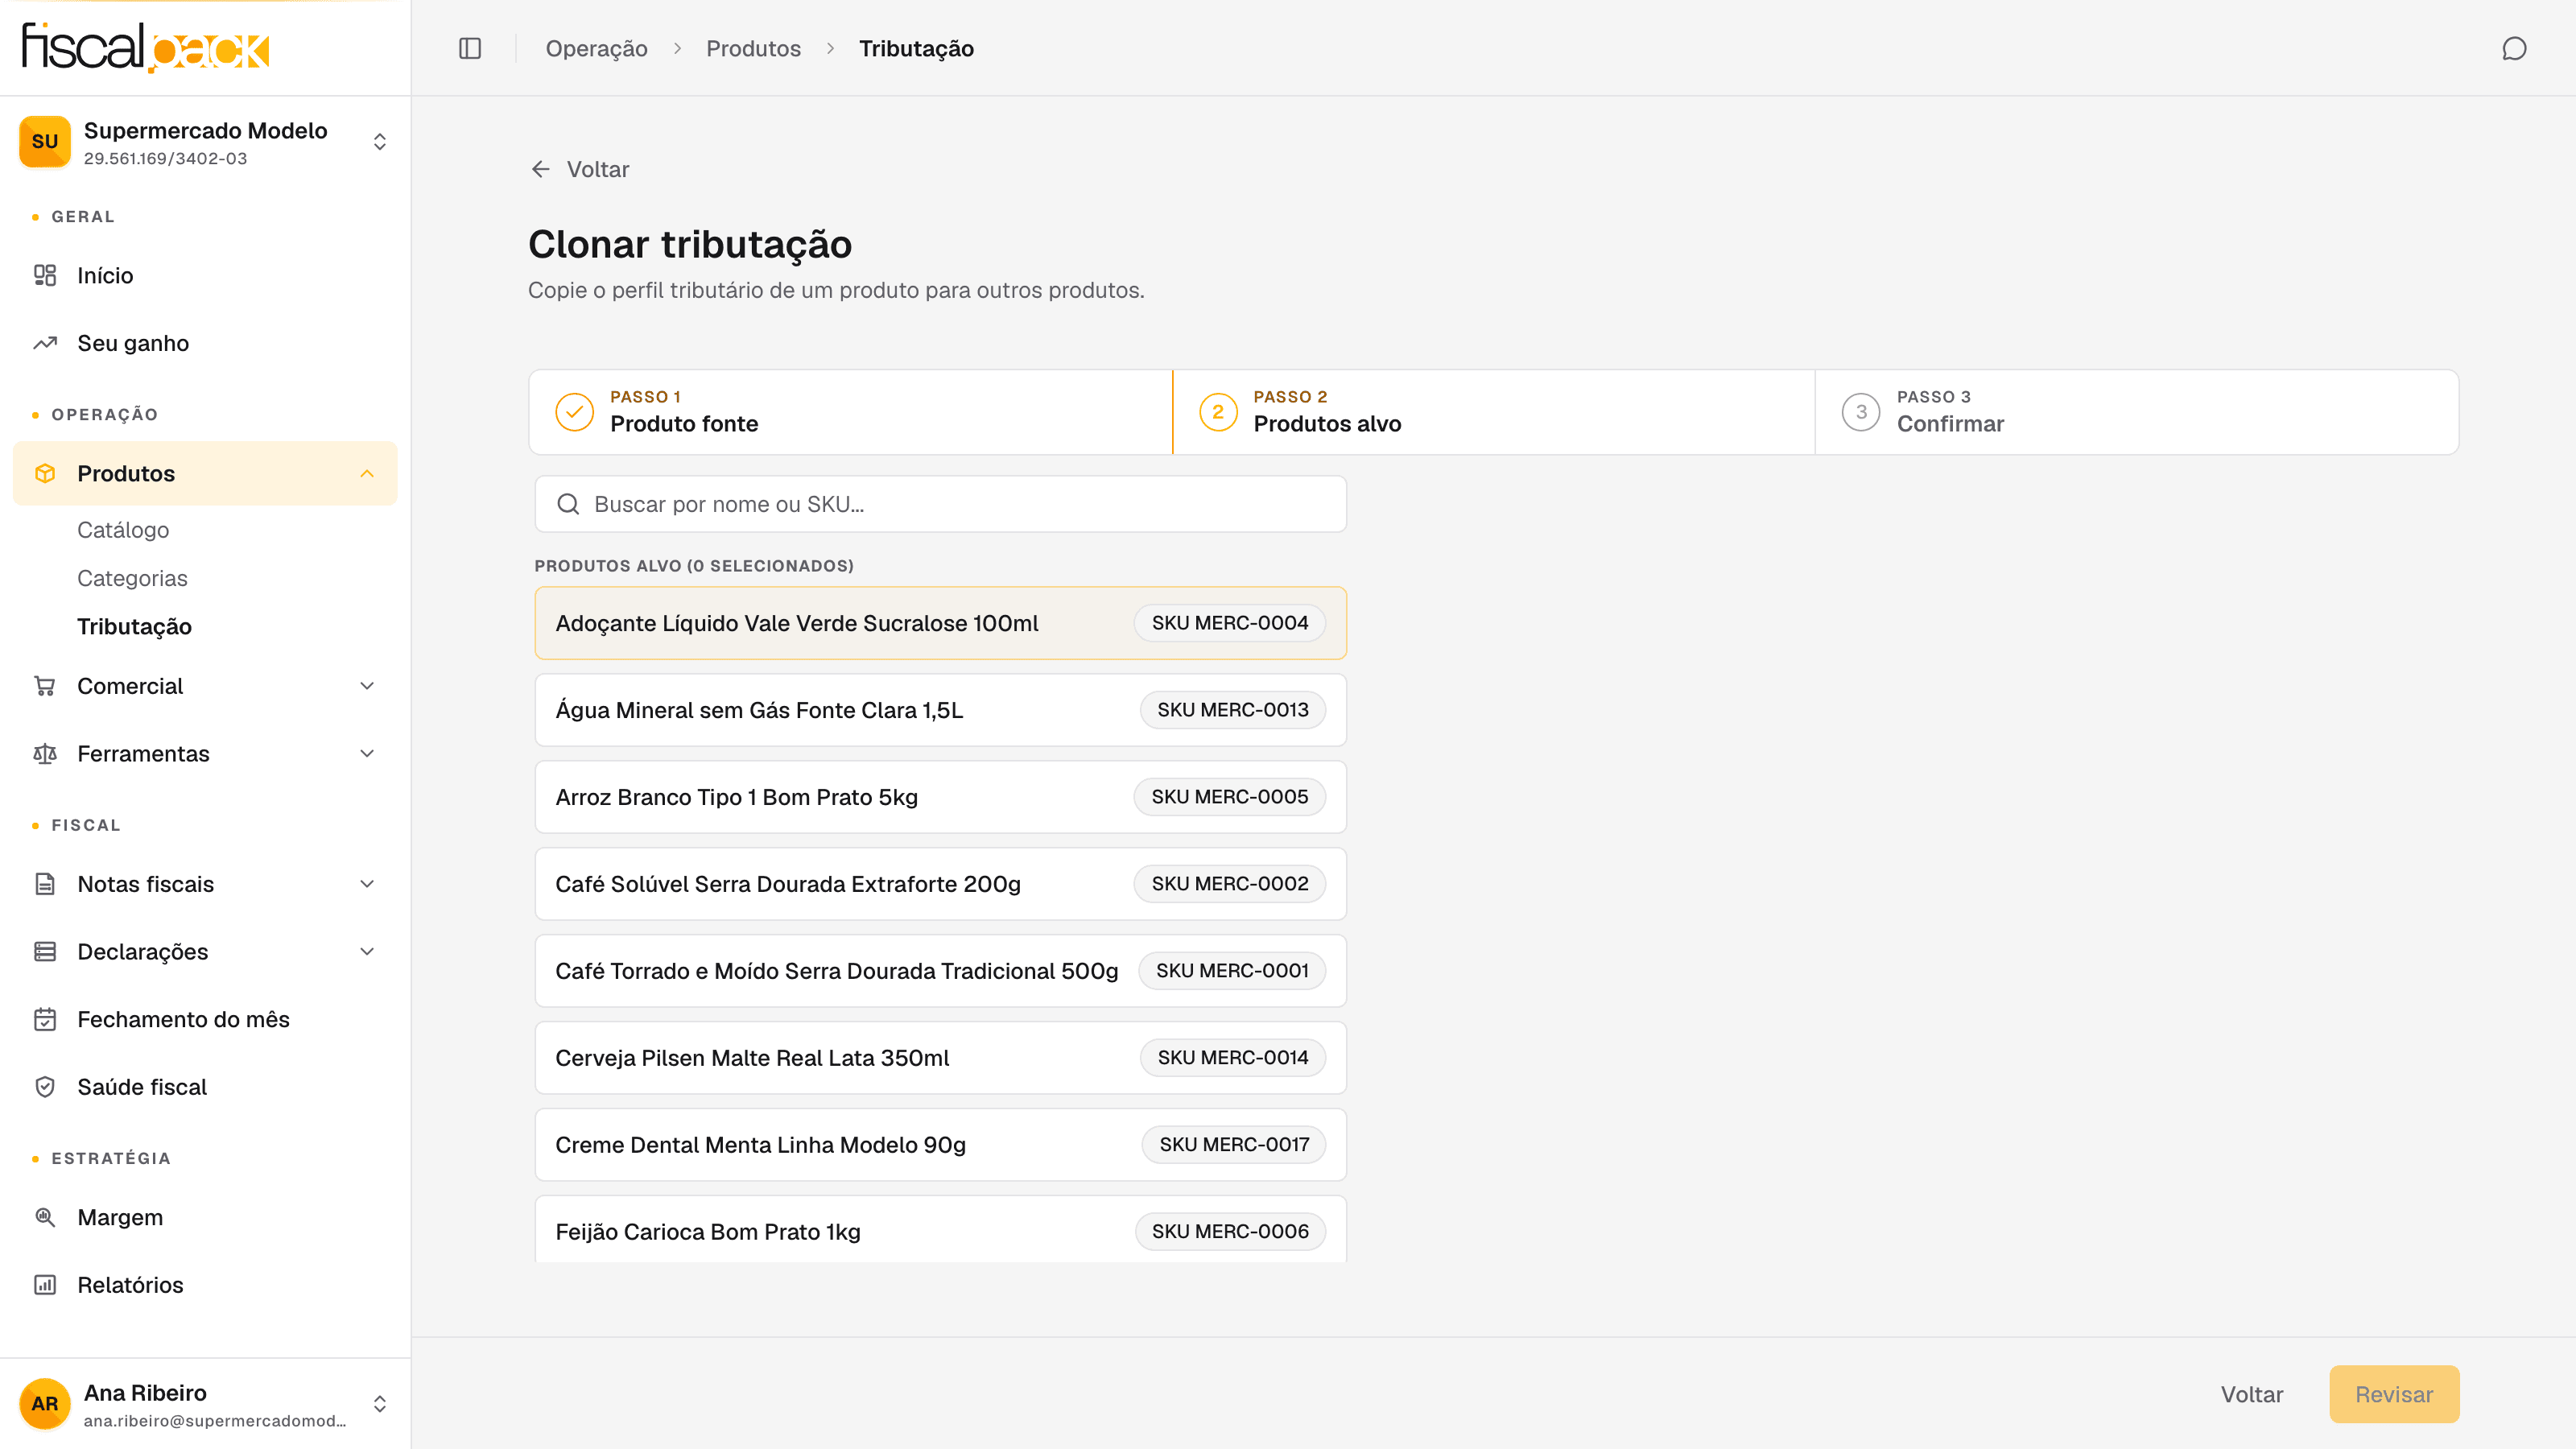2576x1449 pixels.
Task: Click the Margem magnifier icon
Action: point(45,1217)
